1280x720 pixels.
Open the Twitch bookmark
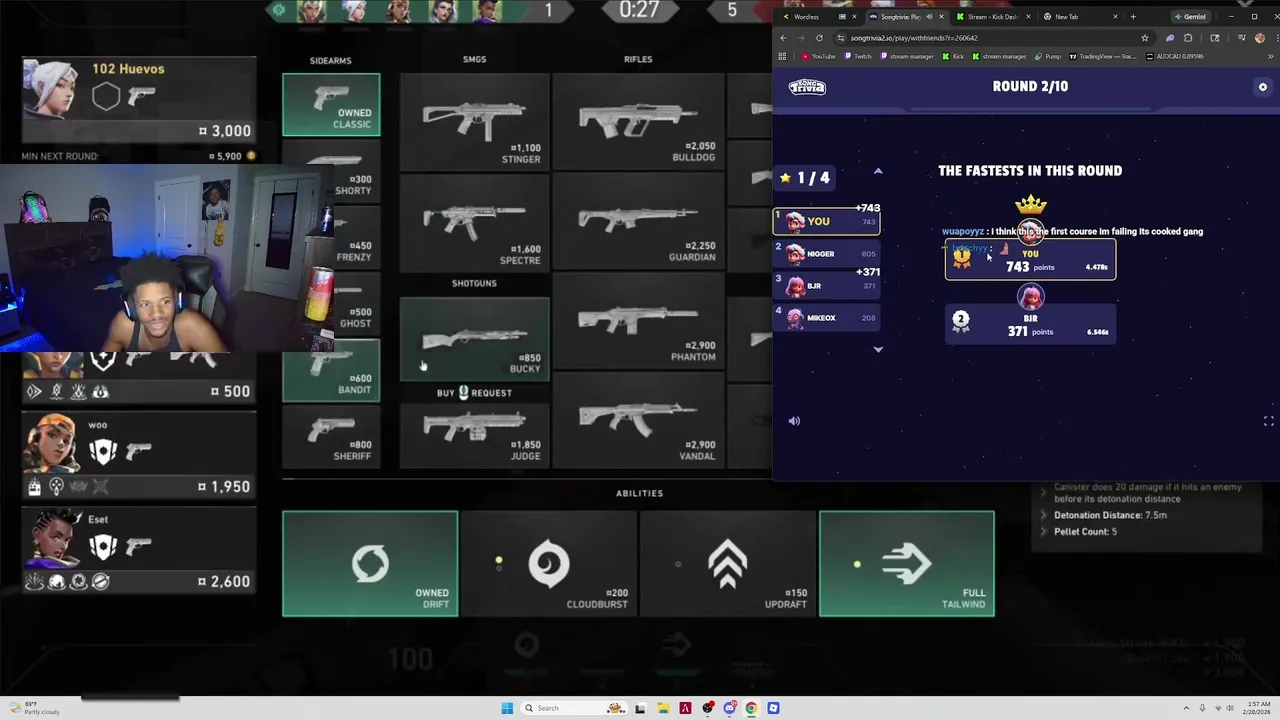857,56
